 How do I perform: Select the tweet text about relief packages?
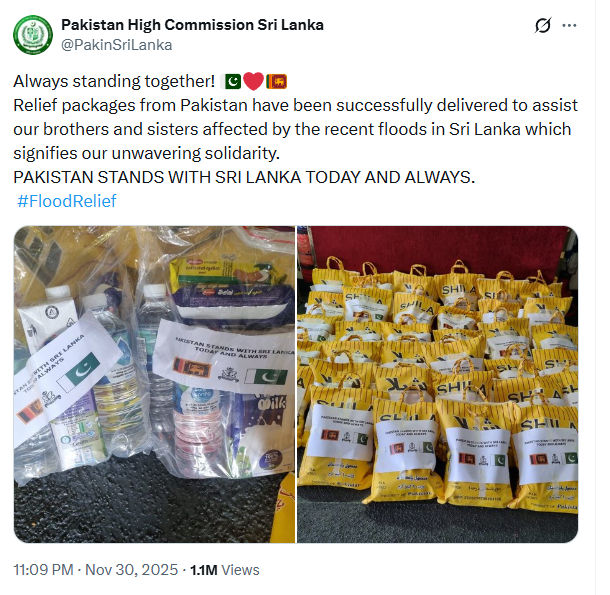(x=295, y=129)
